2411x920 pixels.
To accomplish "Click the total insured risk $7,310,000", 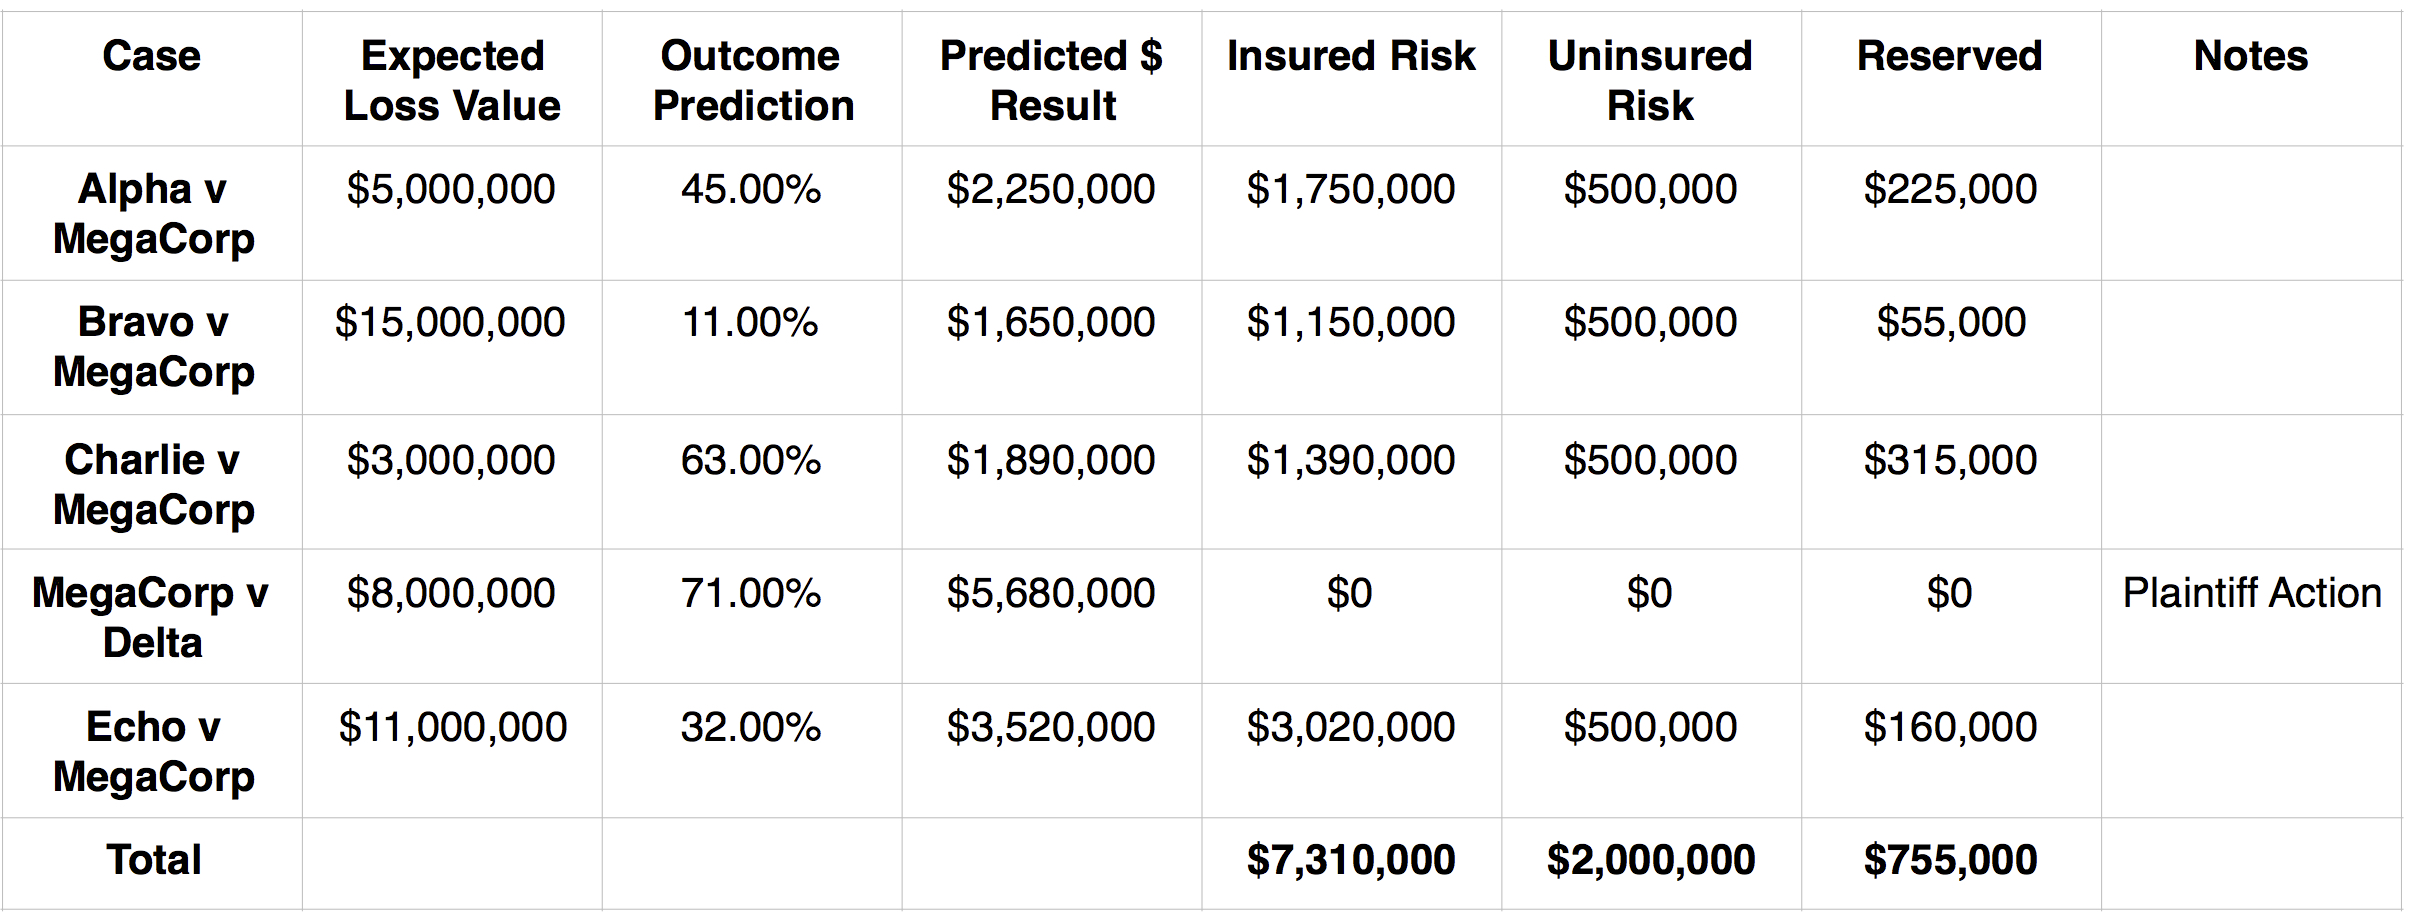I will (1351, 860).
